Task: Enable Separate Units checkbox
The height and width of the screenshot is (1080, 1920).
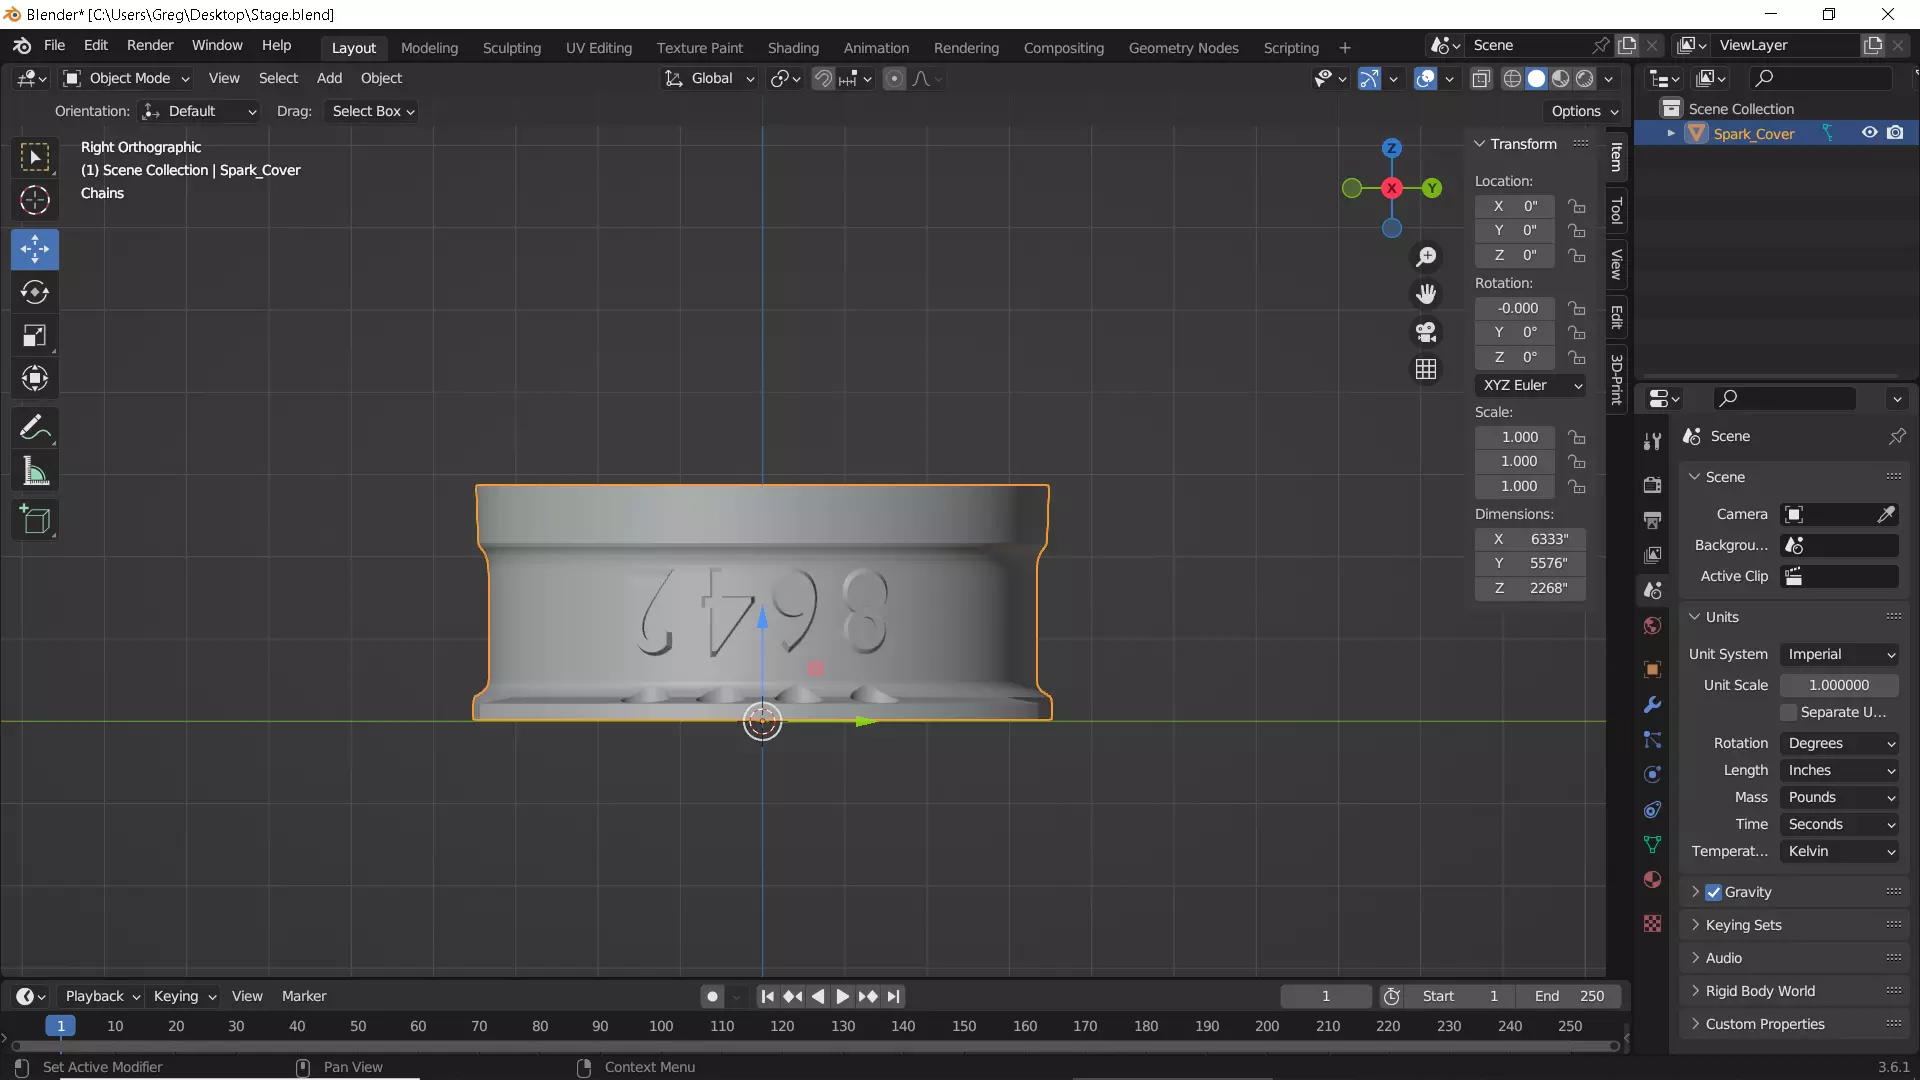Action: [x=1789, y=712]
